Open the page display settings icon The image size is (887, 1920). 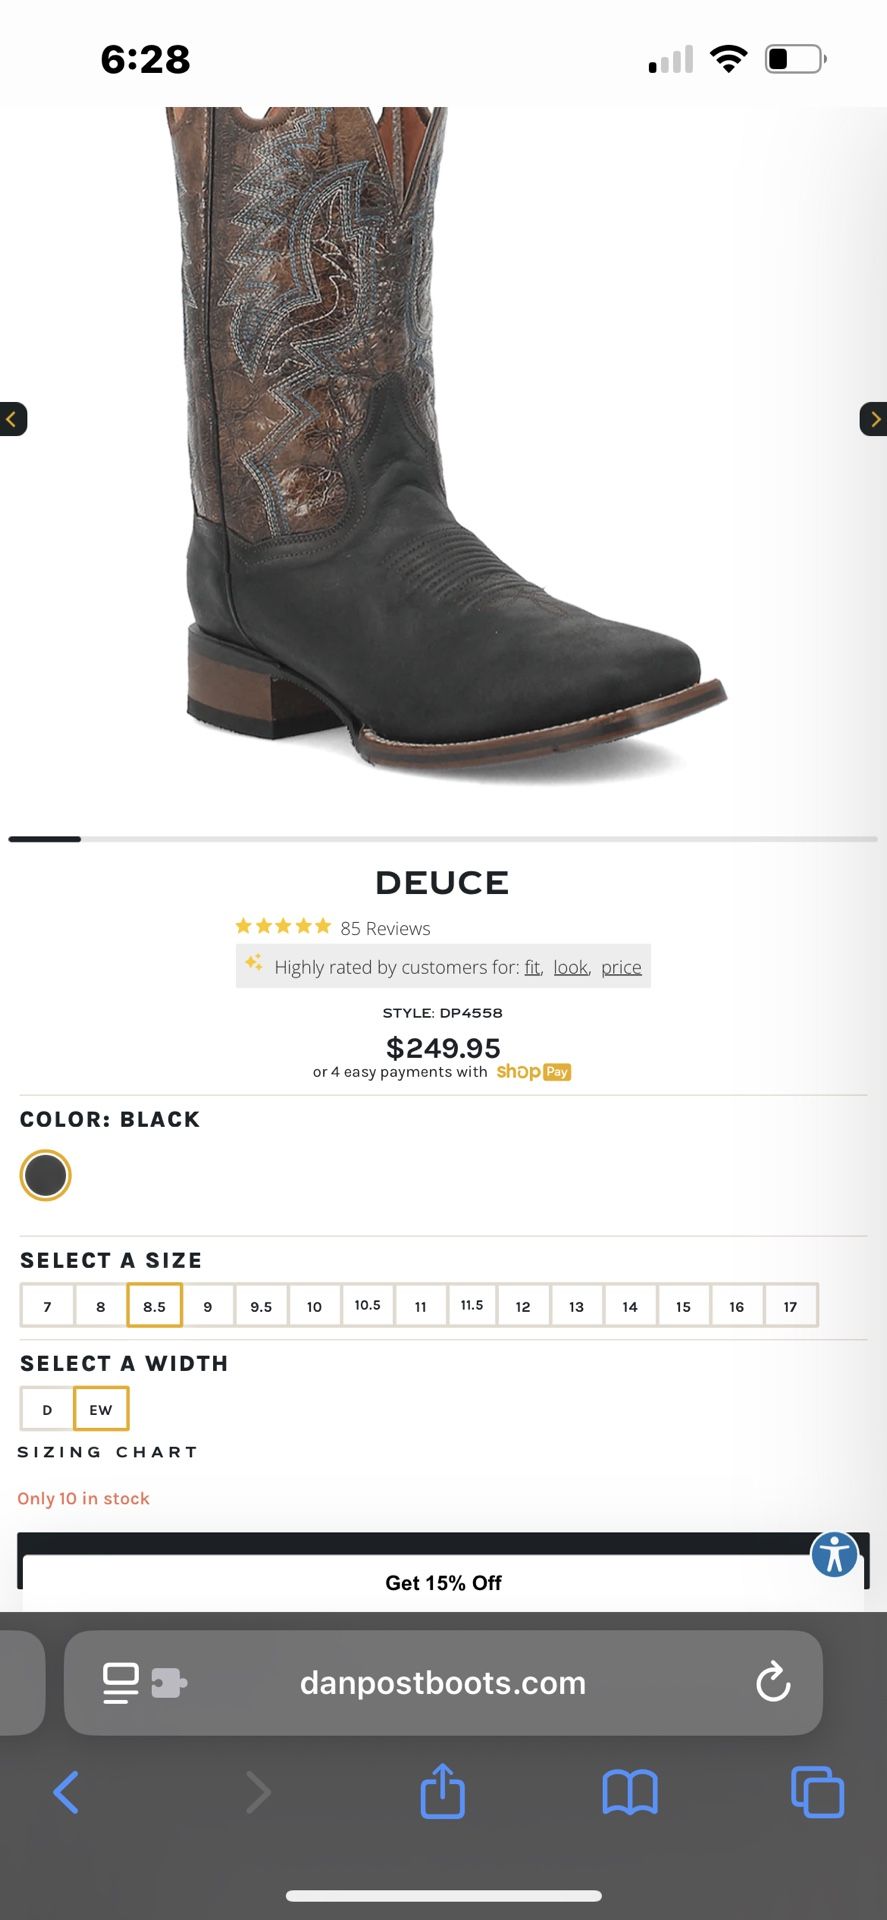(119, 1683)
